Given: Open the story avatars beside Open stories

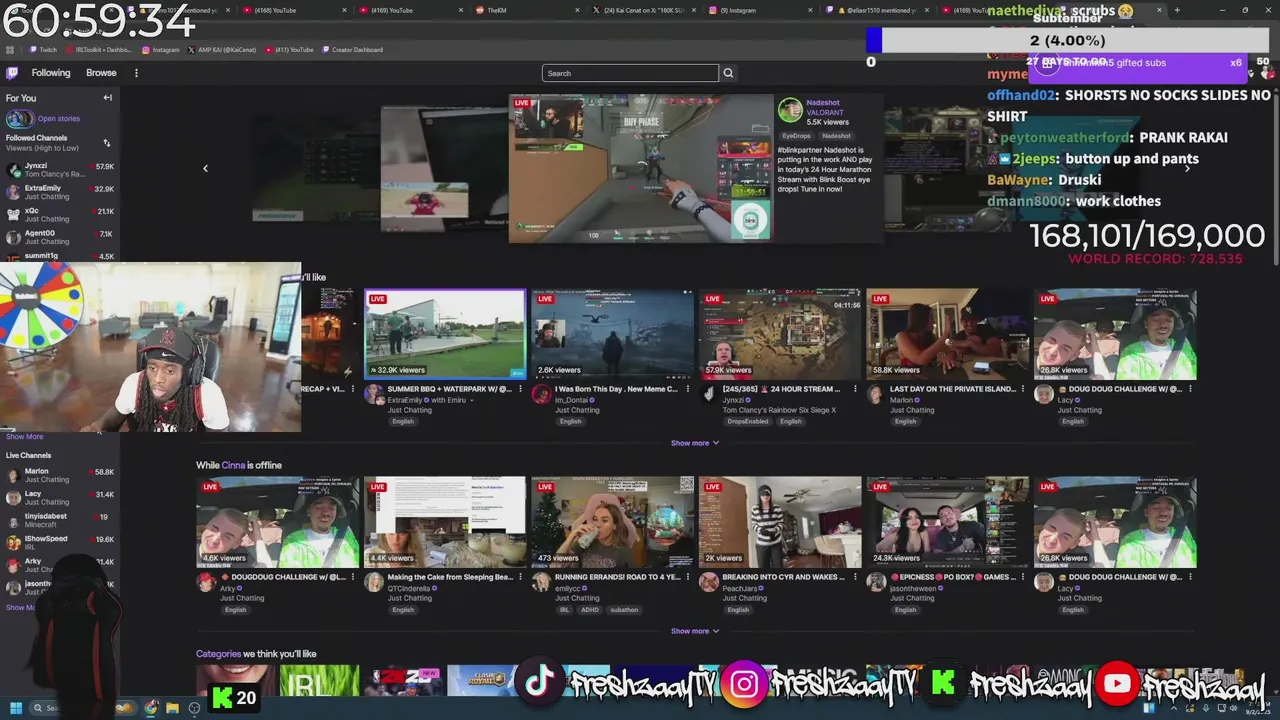Looking at the screenshot, I should [20, 118].
